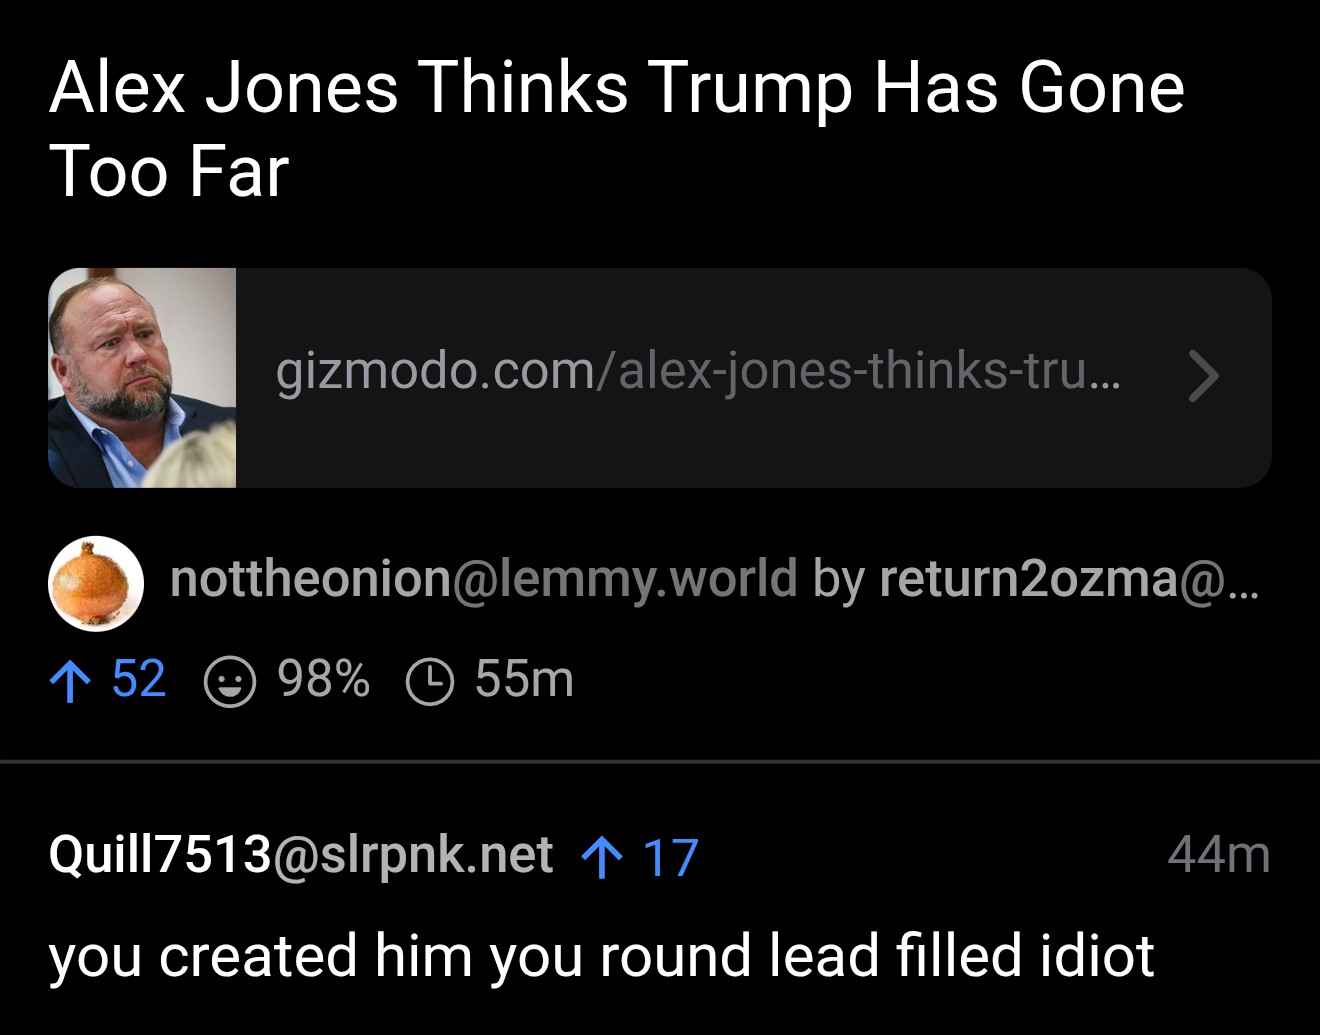Viewport: 1320px width, 1035px height.
Task: Click the post score 52
Action: 139,680
